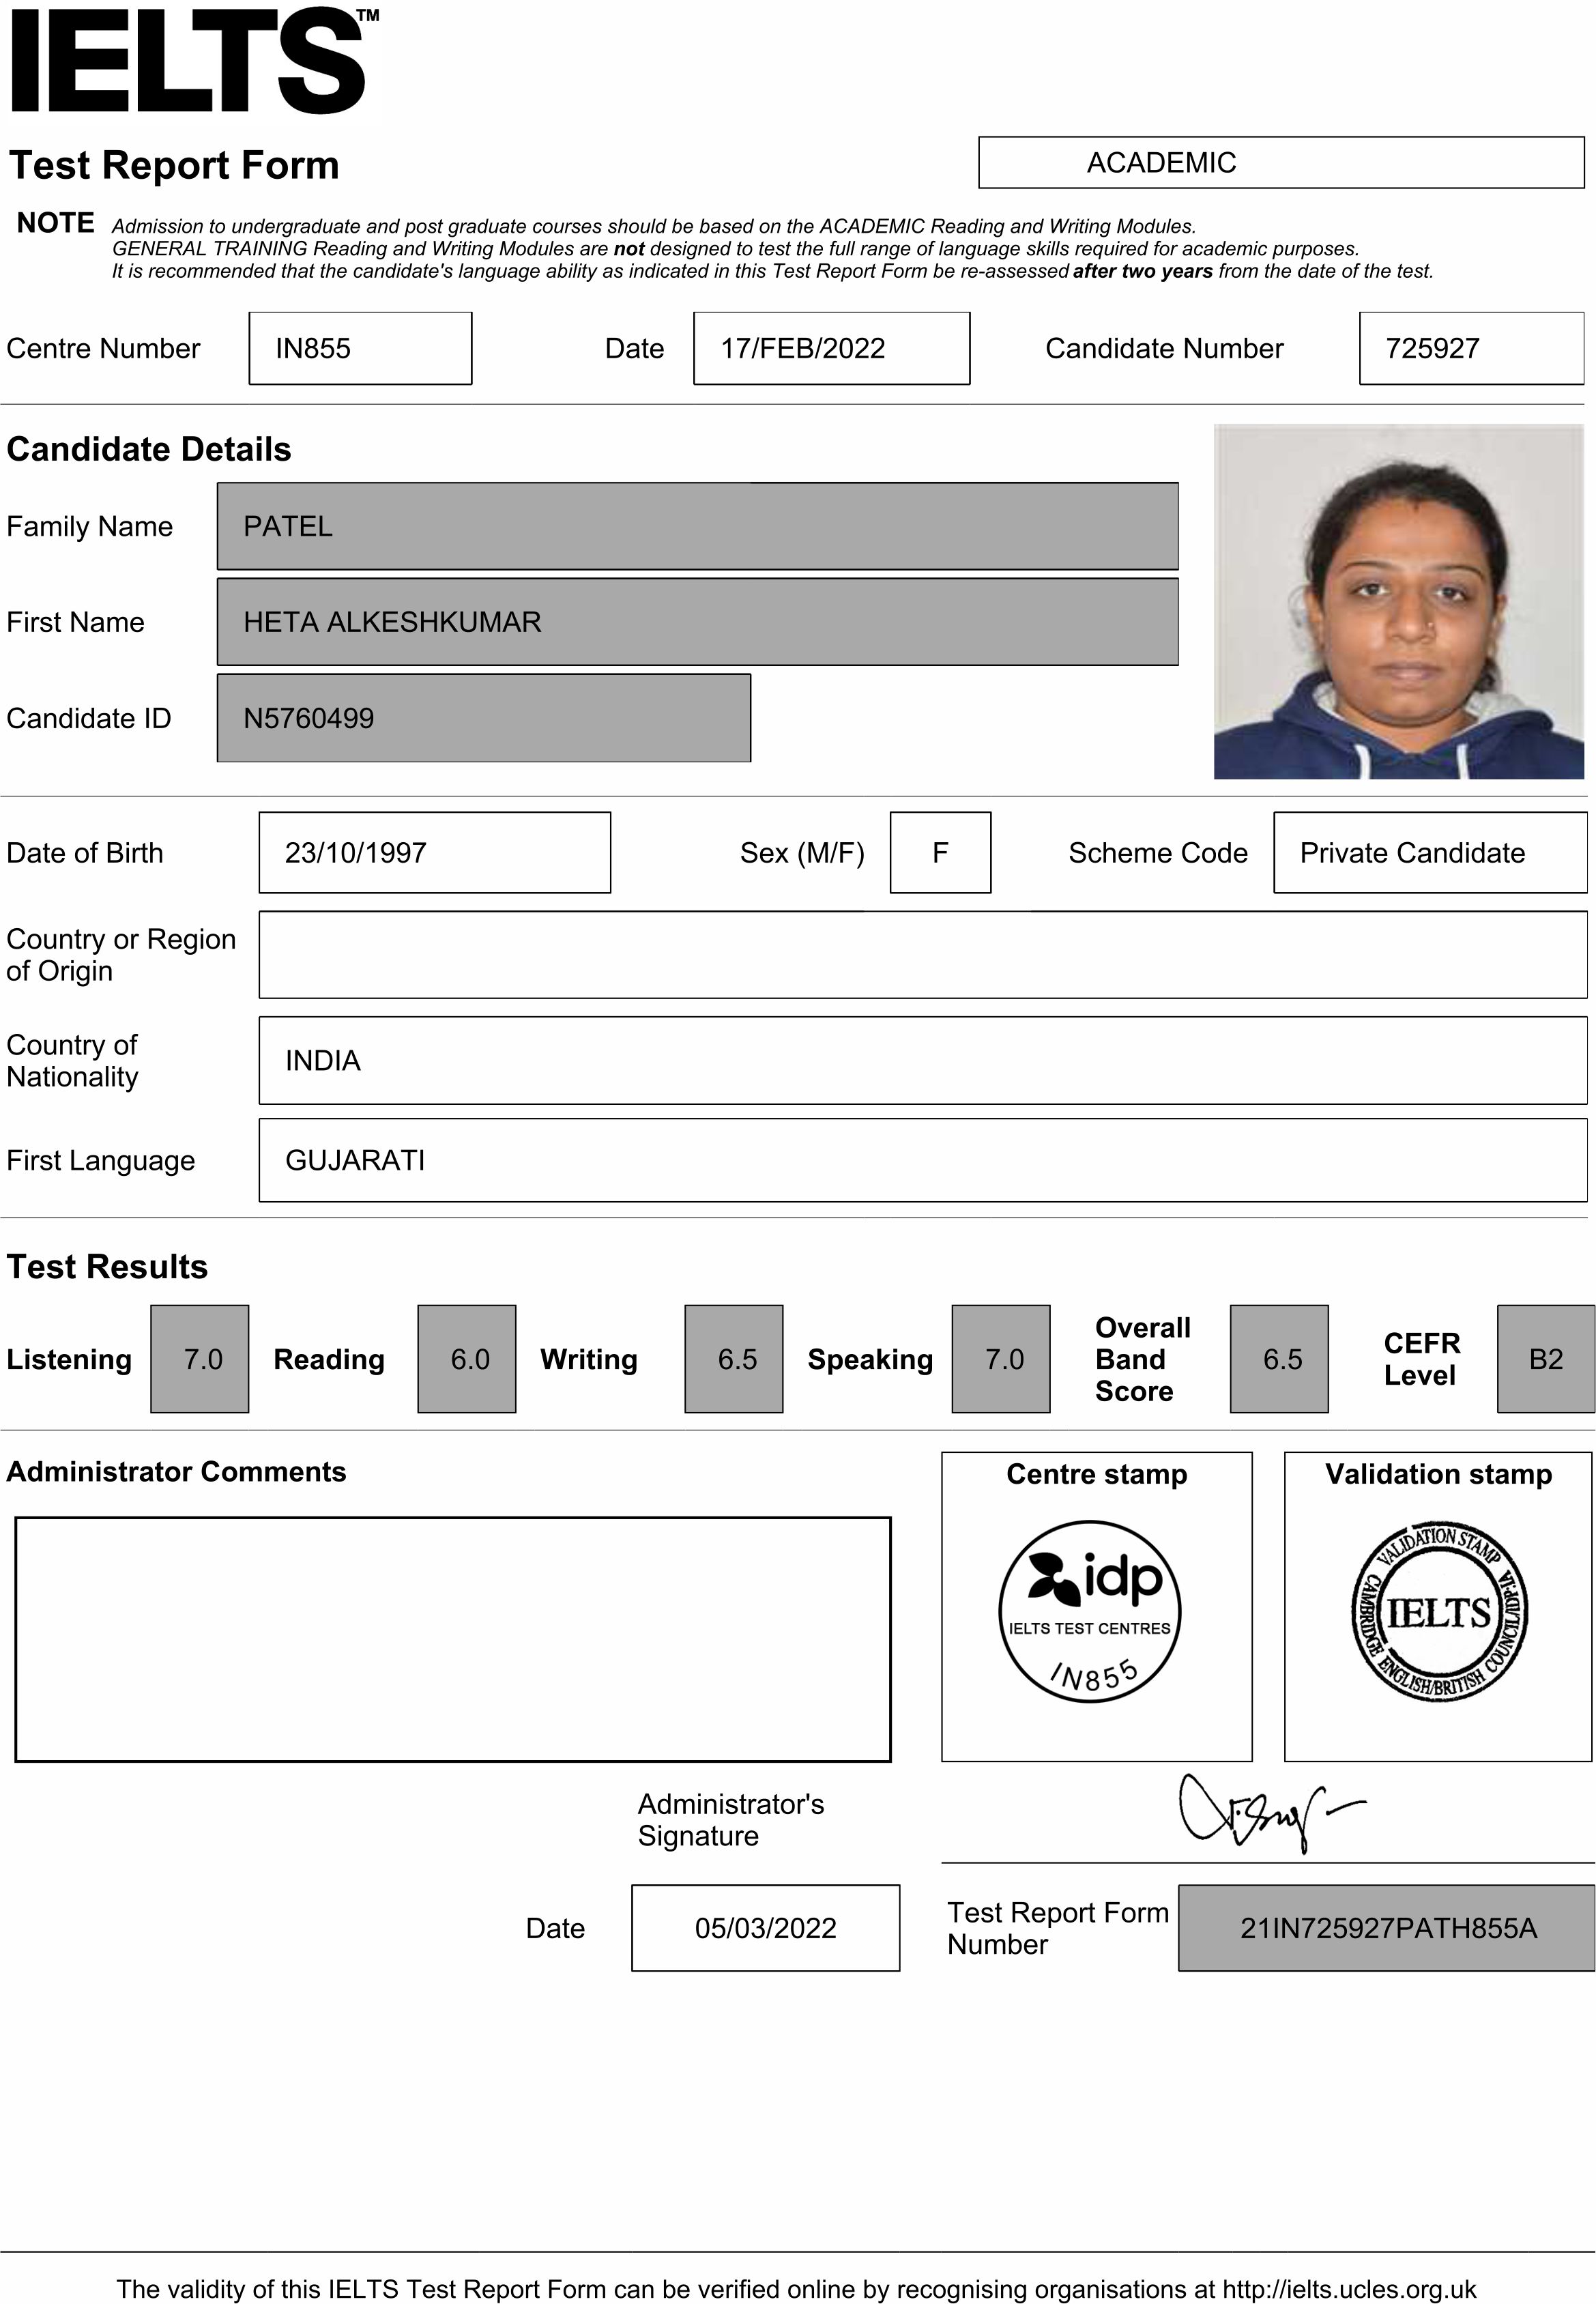Select the Centre Number field IN855

(360, 348)
